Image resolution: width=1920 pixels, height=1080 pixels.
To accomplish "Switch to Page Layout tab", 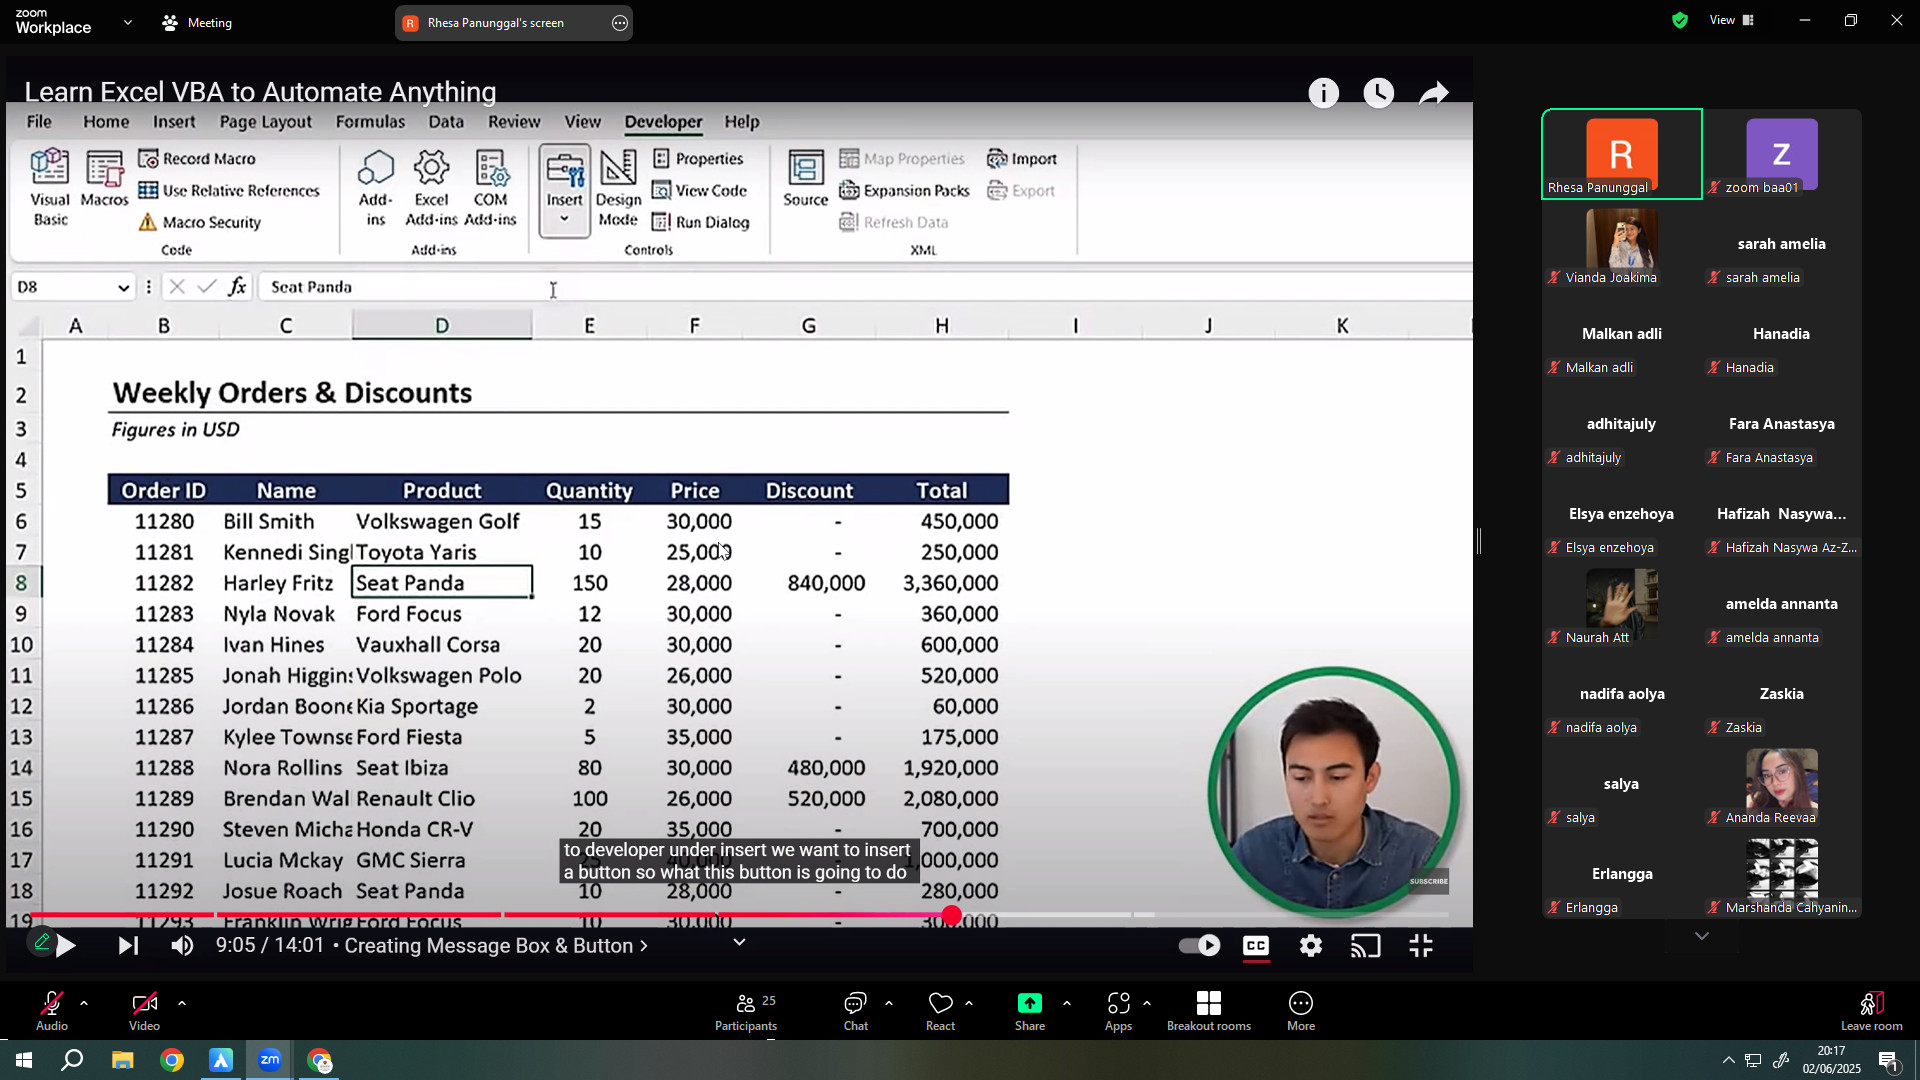I will point(266,122).
